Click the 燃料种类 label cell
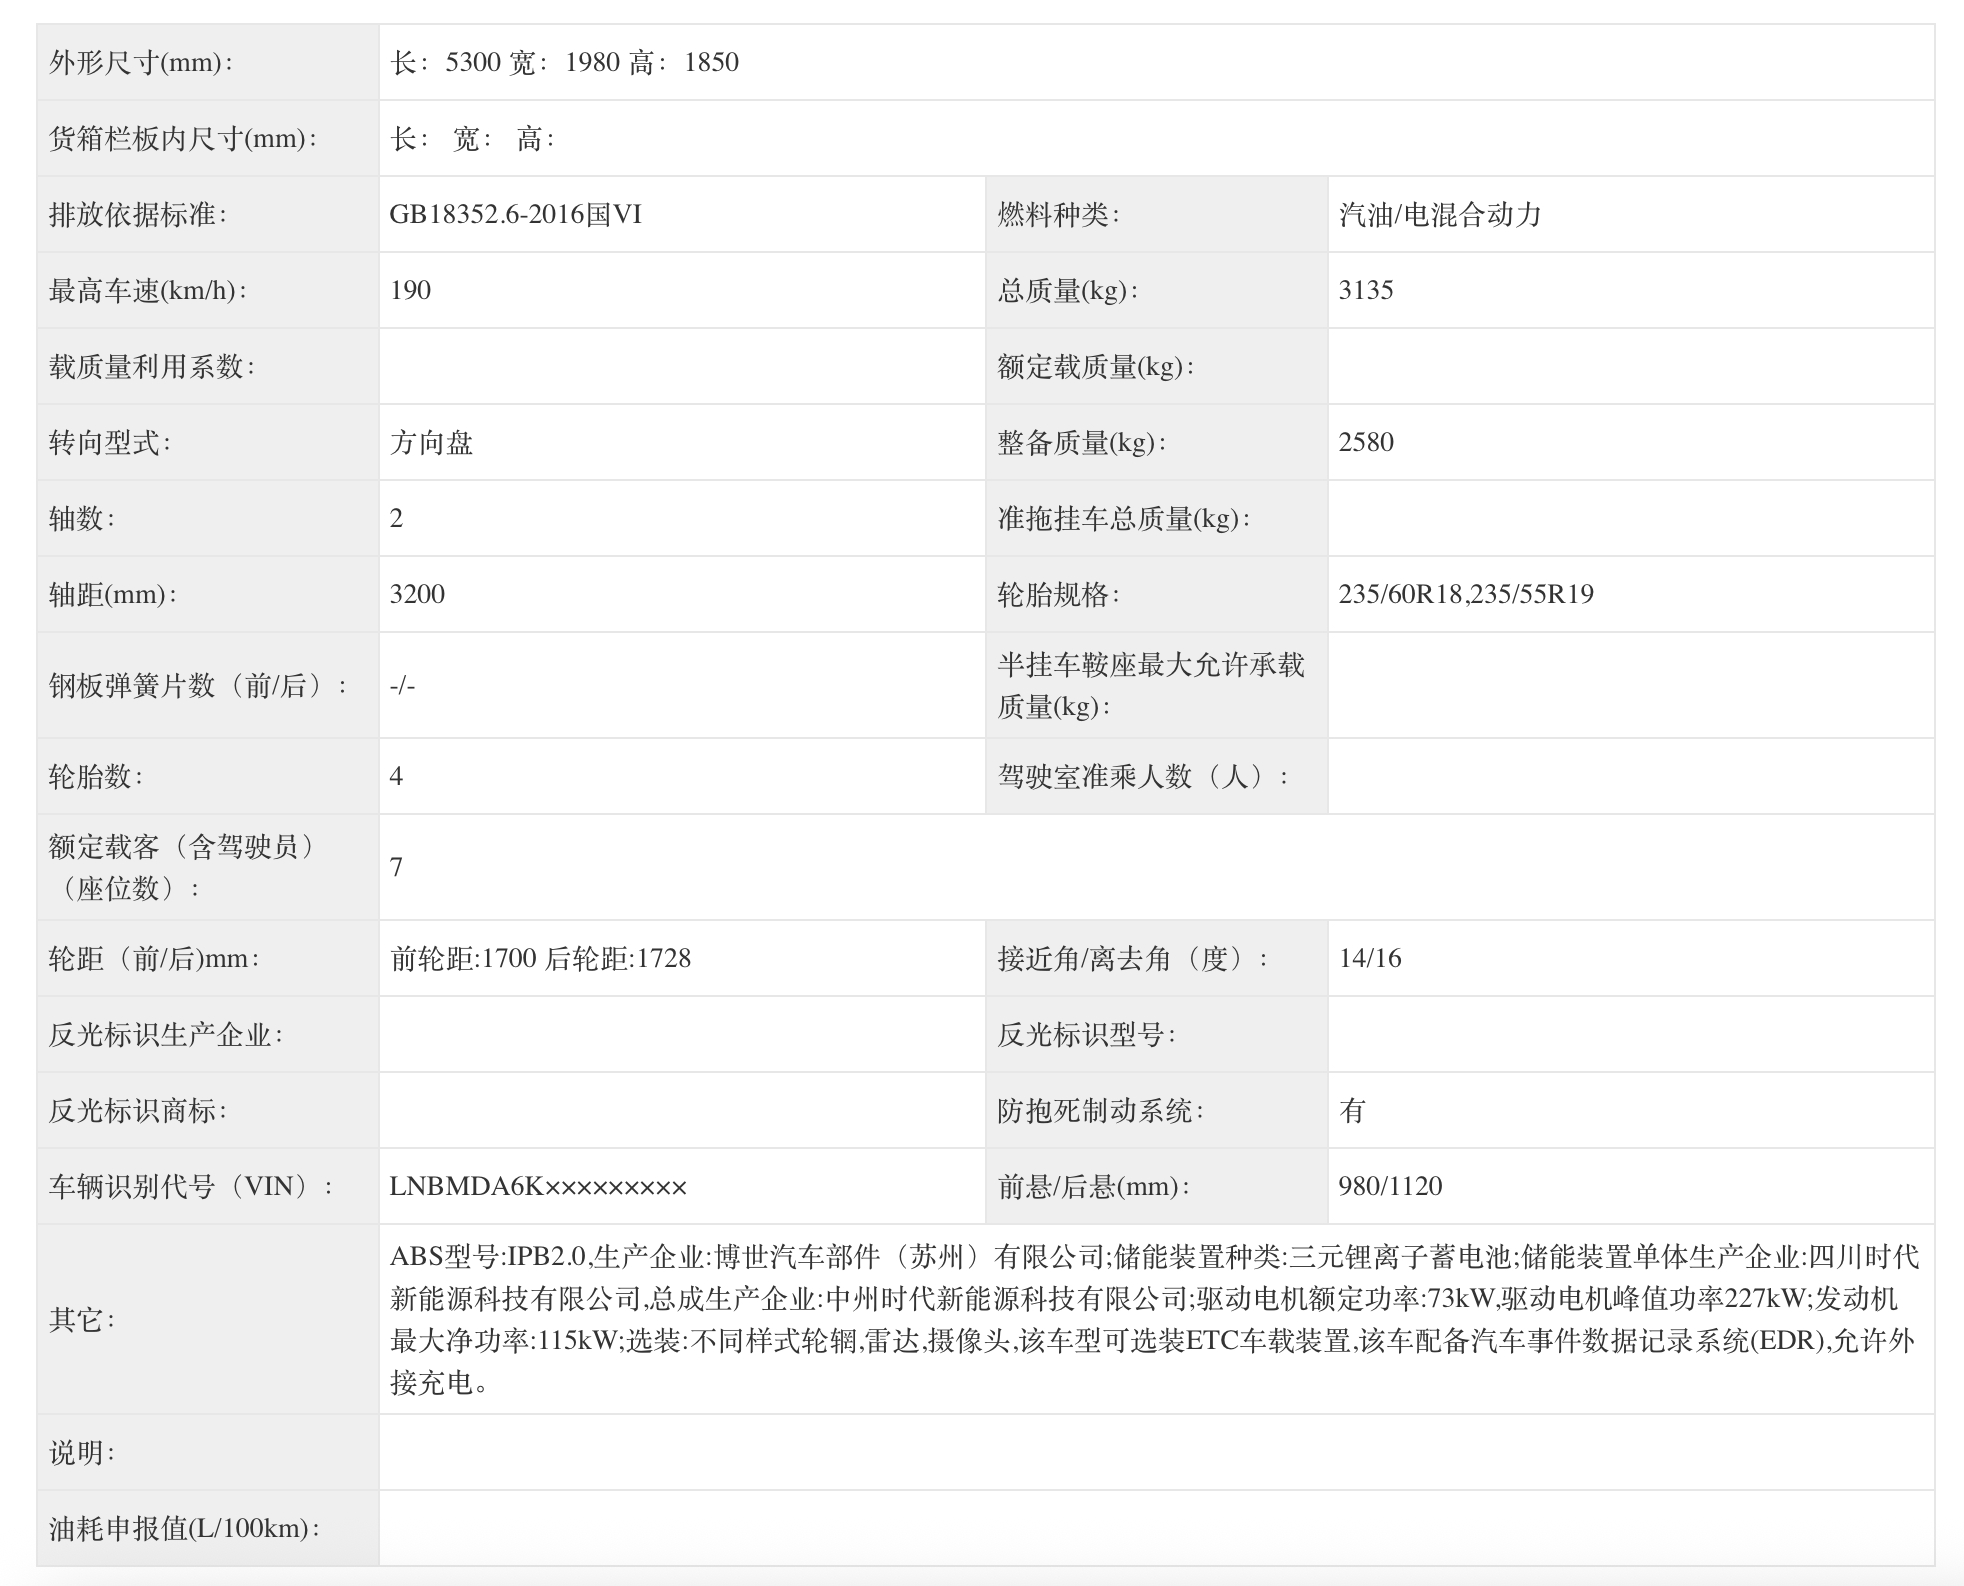Viewport: 1964px width, 1586px height. 1058,215
